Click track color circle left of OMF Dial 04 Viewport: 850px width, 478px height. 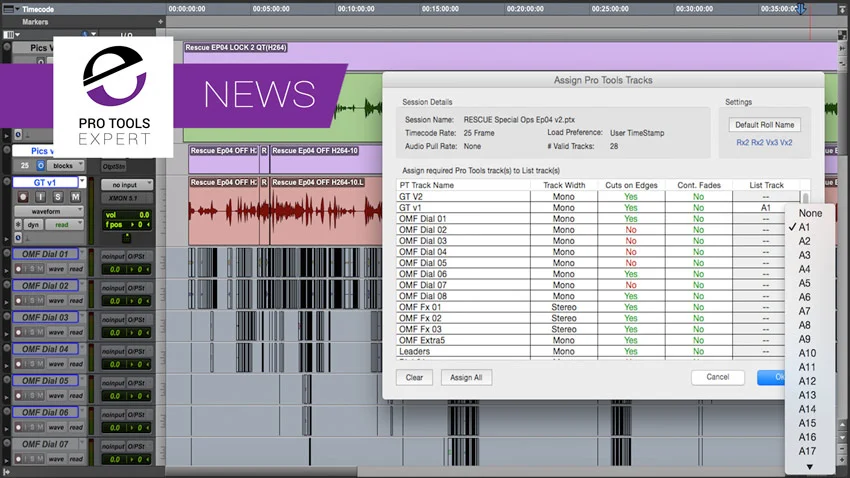[7, 348]
